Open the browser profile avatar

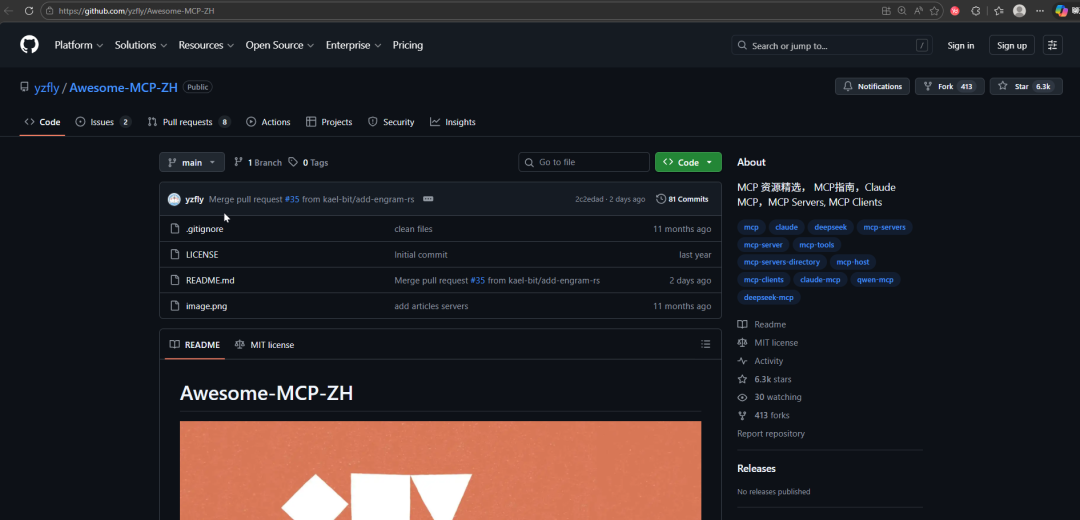click(1019, 11)
